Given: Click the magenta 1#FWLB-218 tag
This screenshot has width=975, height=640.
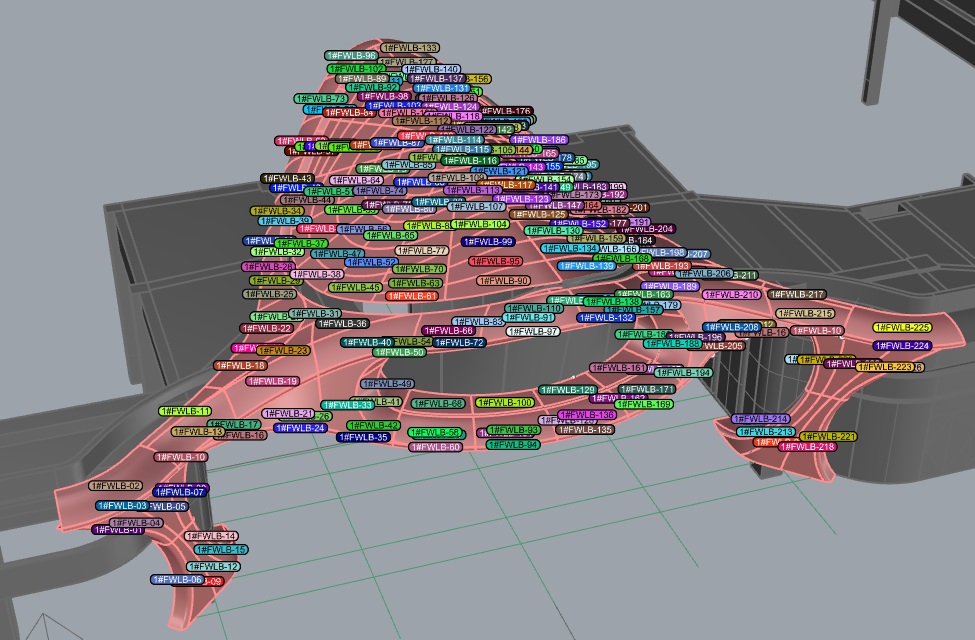Looking at the screenshot, I should pos(808,447).
